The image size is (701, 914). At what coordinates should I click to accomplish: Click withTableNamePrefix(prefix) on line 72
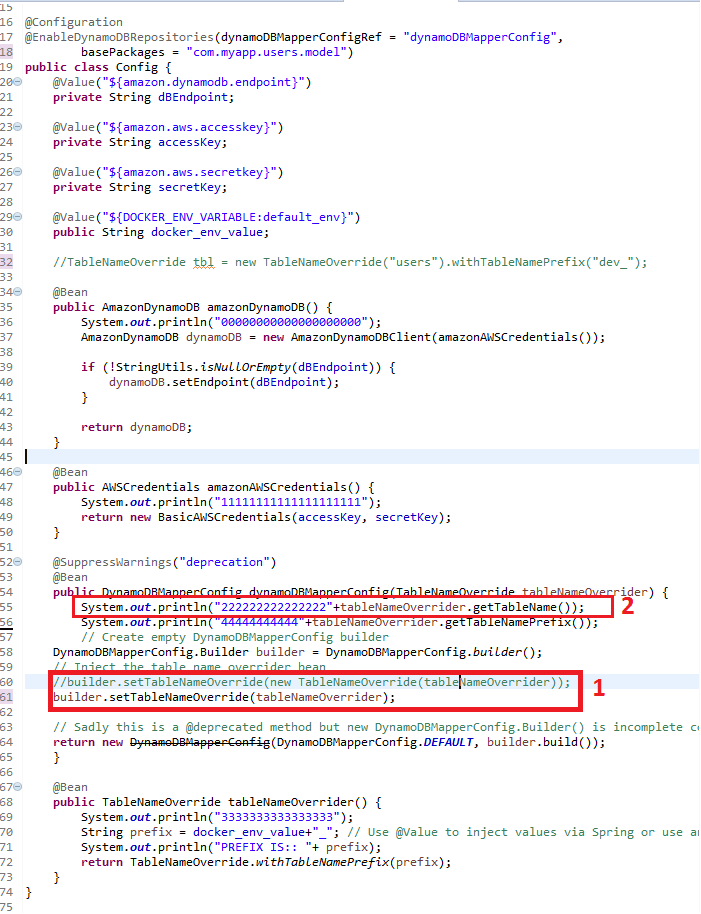point(353,863)
